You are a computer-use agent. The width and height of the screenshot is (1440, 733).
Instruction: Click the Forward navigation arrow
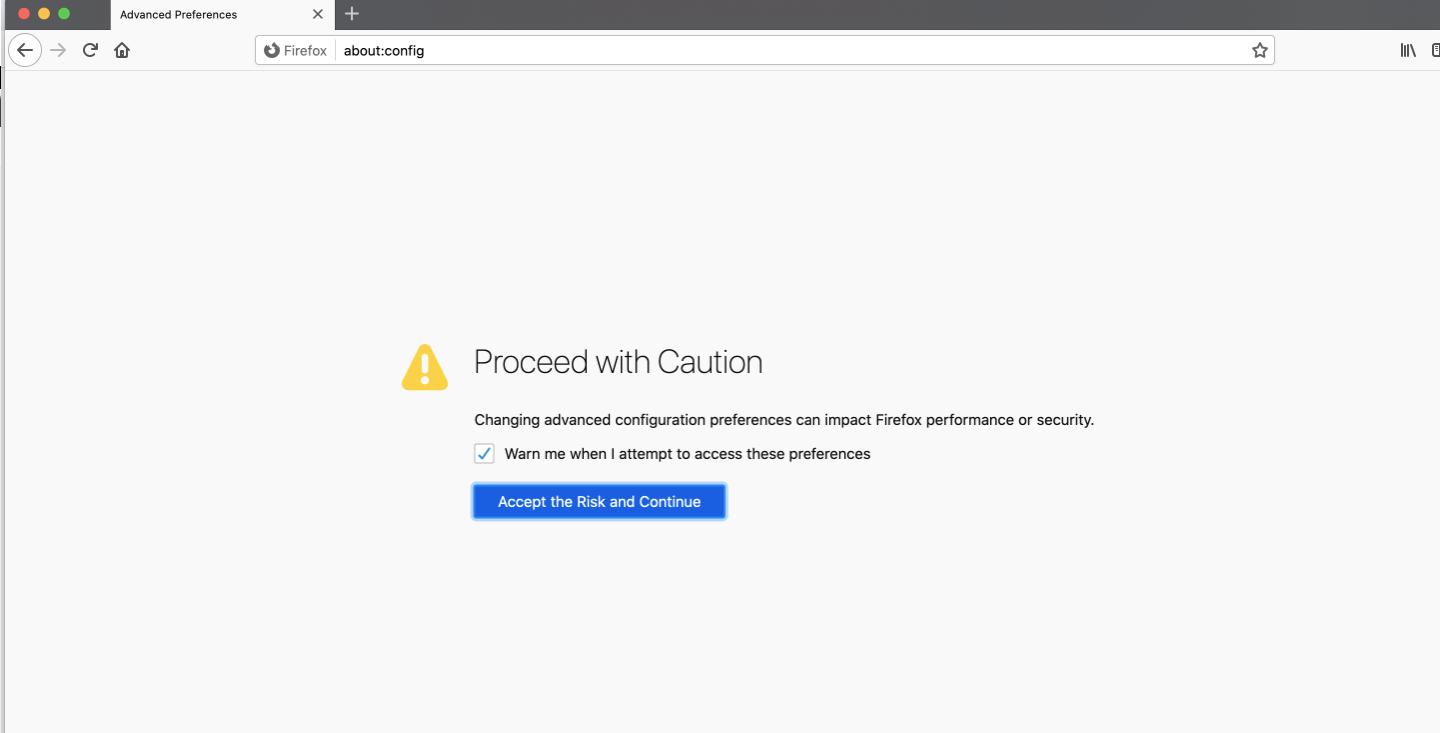[57, 49]
